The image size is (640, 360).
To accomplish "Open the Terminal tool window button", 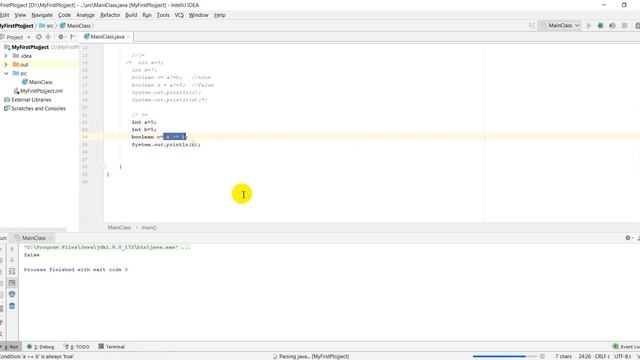I will (111, 347).
